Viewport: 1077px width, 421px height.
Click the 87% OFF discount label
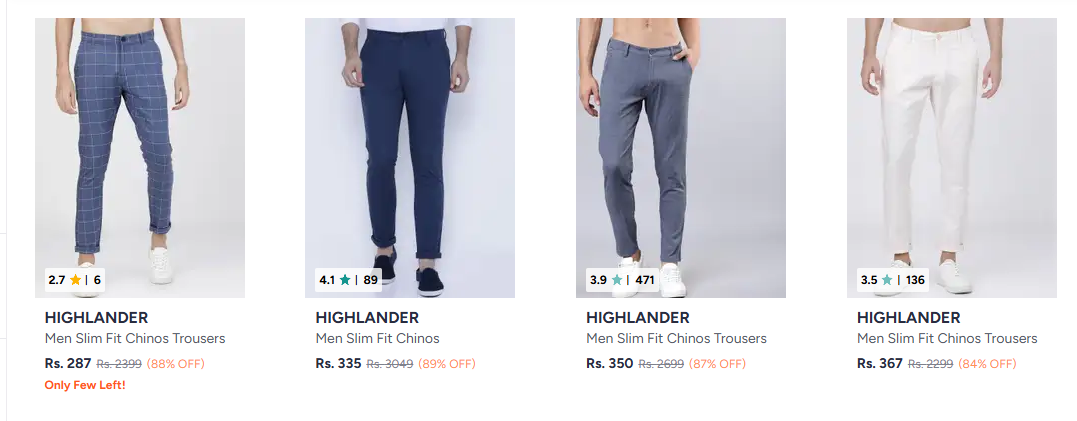717,364
